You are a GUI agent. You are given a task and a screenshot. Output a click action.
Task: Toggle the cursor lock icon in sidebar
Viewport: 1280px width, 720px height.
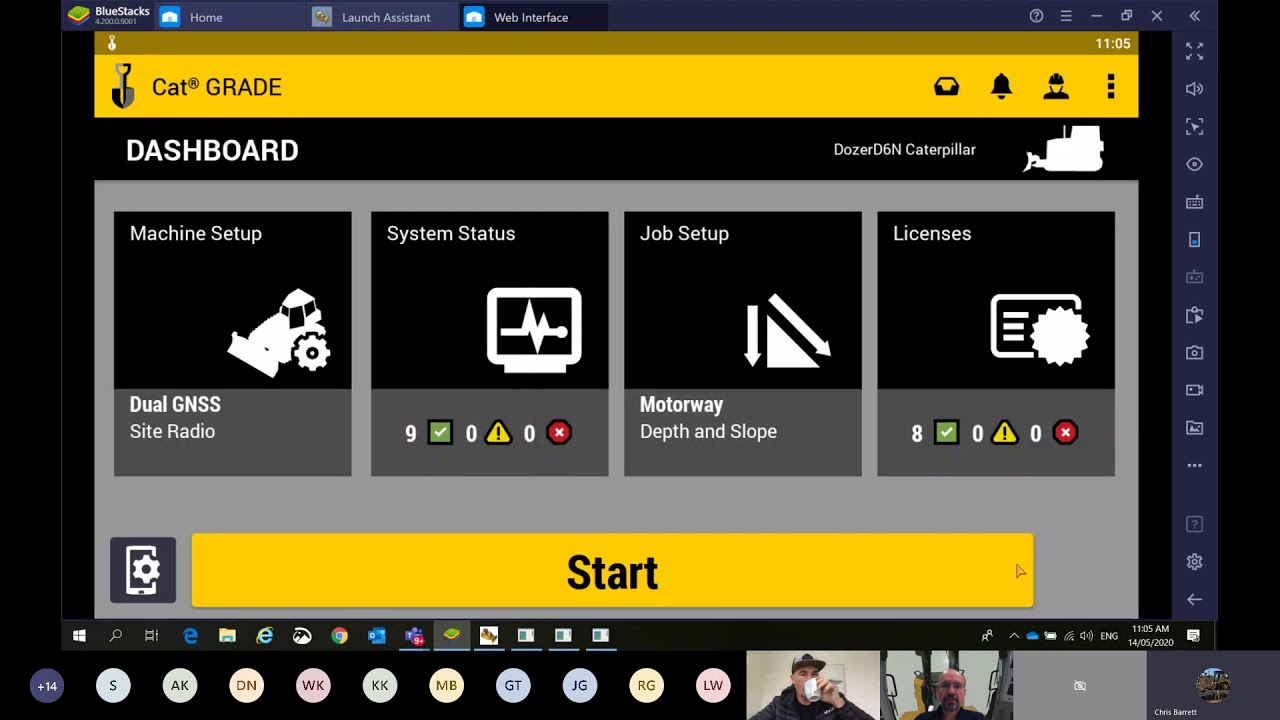[1194, 127]
